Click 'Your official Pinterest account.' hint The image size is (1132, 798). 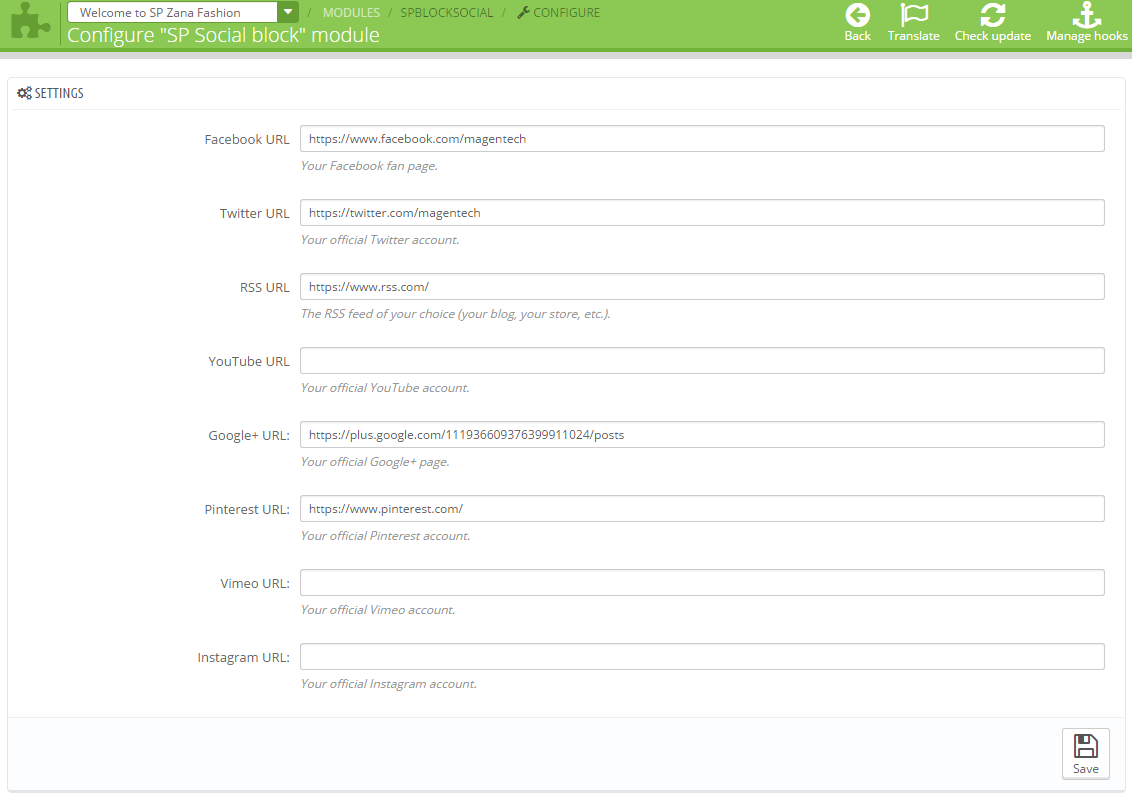[386, 536]
